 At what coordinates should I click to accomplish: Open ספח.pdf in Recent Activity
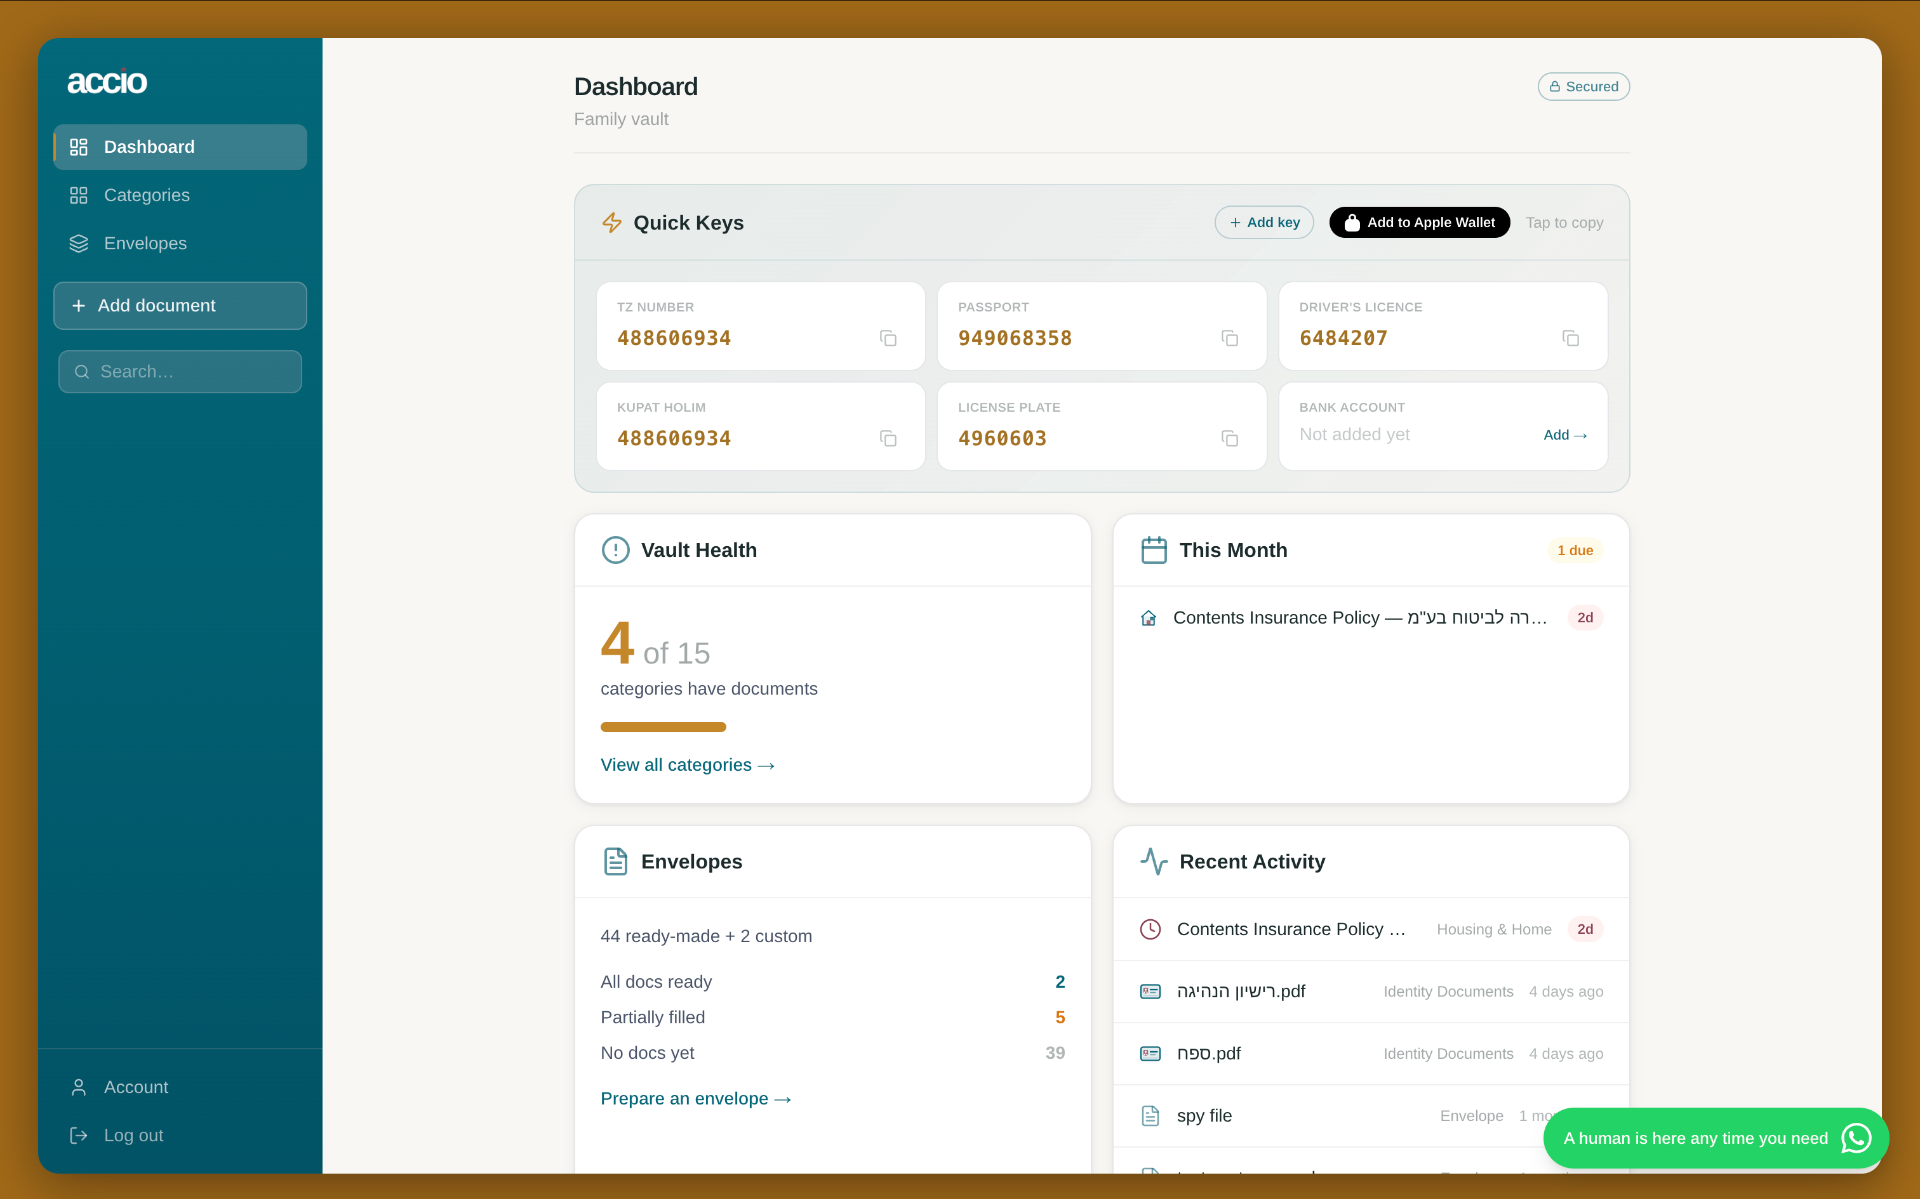pos(1371,1053)
